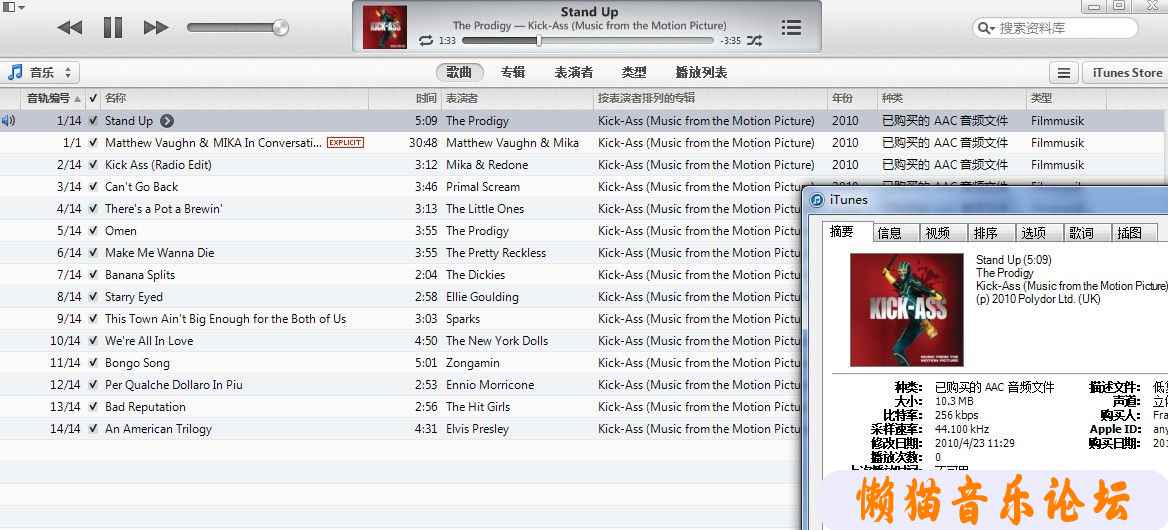Click the list view menu icon near iTunes Store

point(1064,73)
